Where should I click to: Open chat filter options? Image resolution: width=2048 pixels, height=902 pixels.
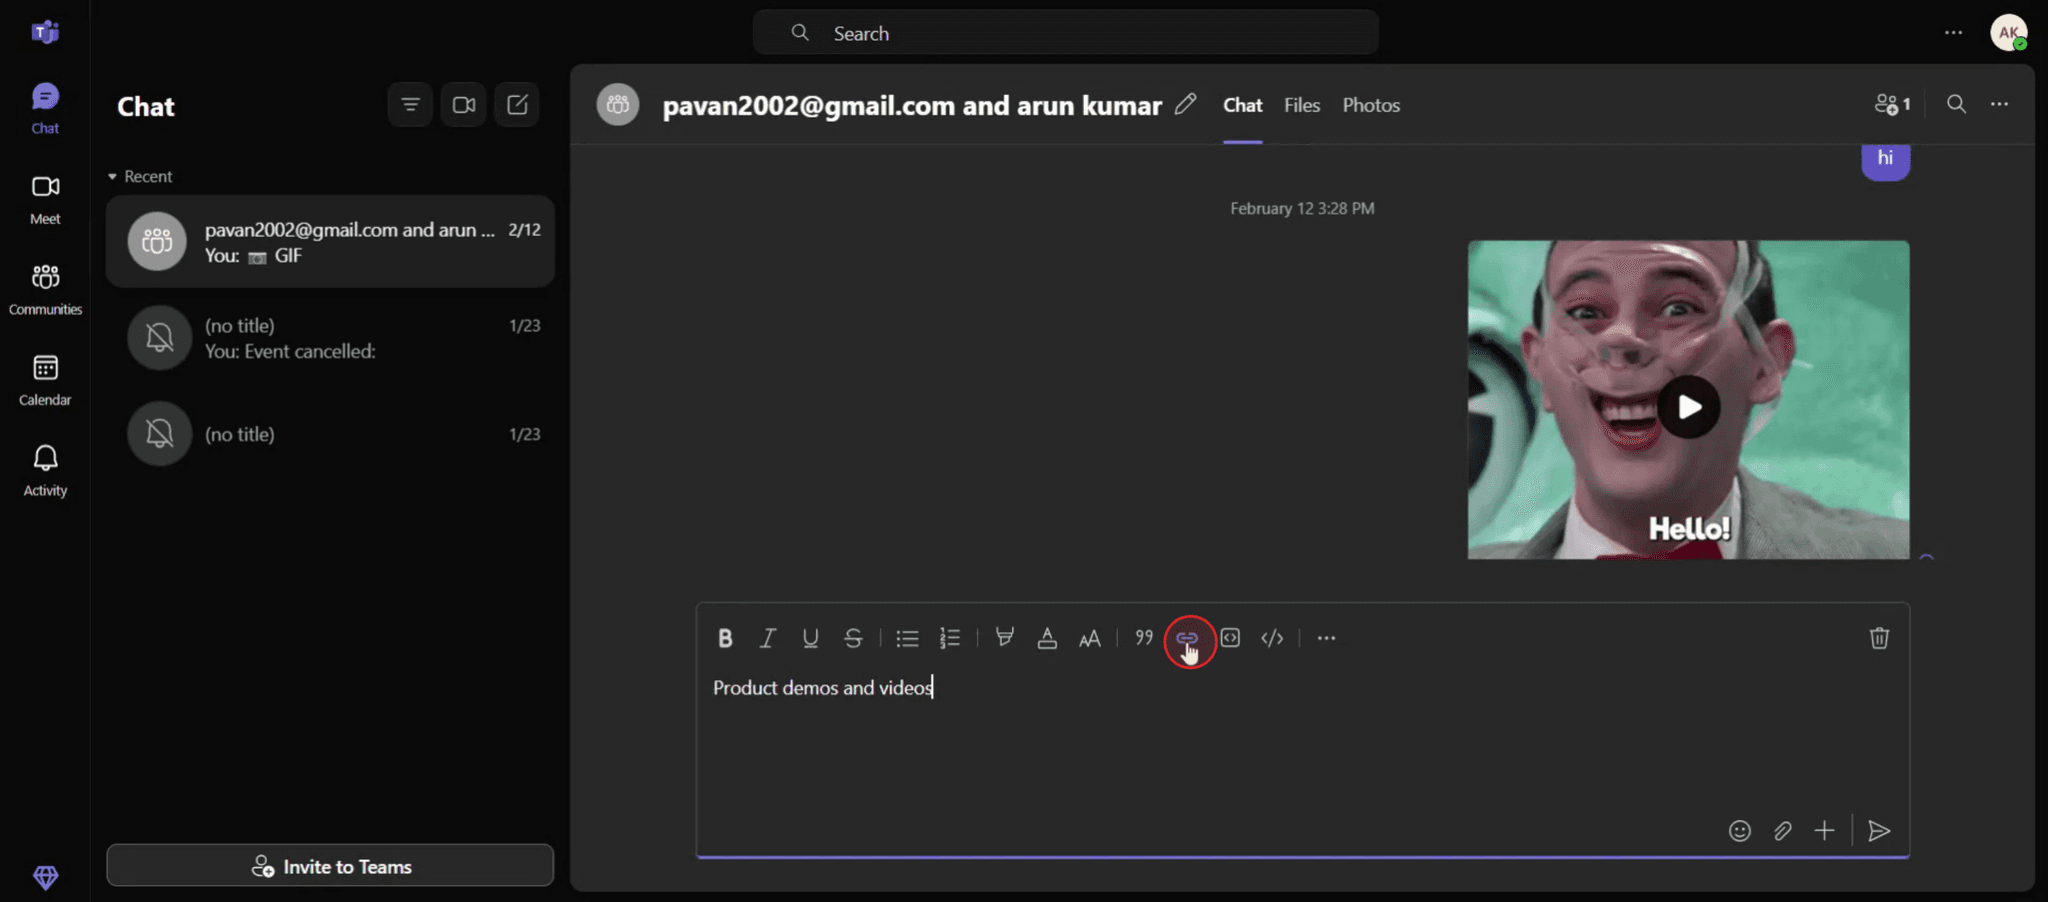point(410,104)
